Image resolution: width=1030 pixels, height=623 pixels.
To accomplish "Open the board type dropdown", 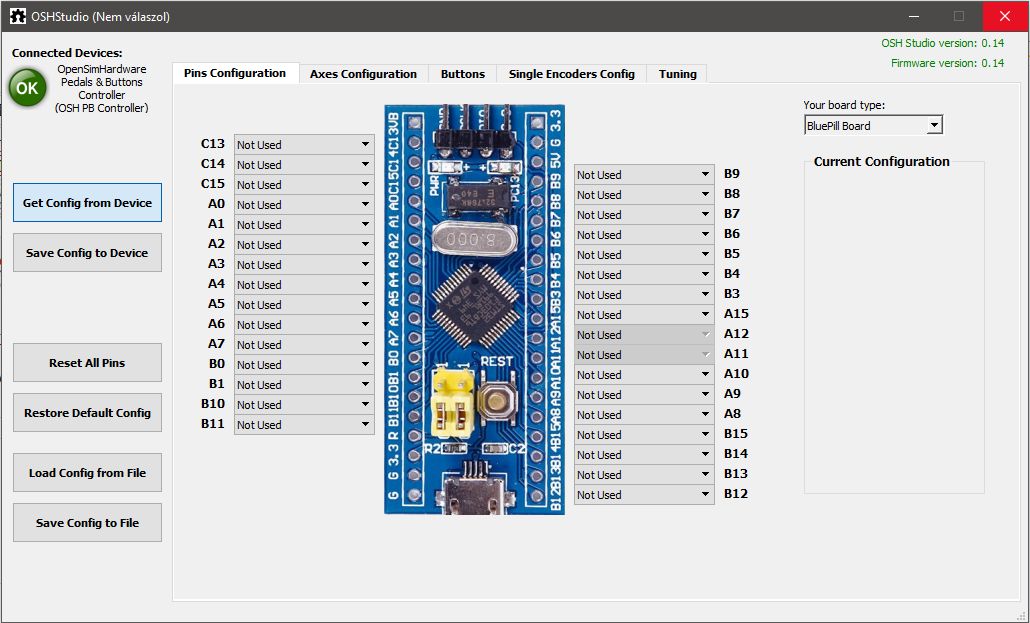I will (873, 126).
